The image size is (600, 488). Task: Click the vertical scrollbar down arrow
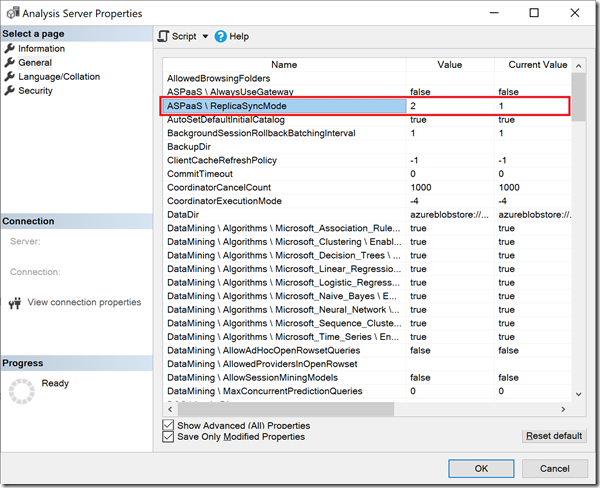coord(579,394)
